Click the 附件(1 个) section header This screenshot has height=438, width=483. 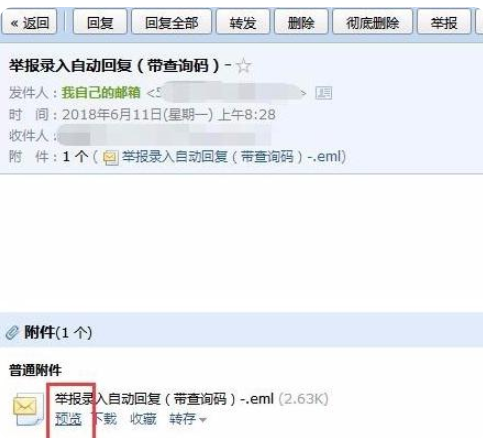pyautogui.click(x=58, y=332)
